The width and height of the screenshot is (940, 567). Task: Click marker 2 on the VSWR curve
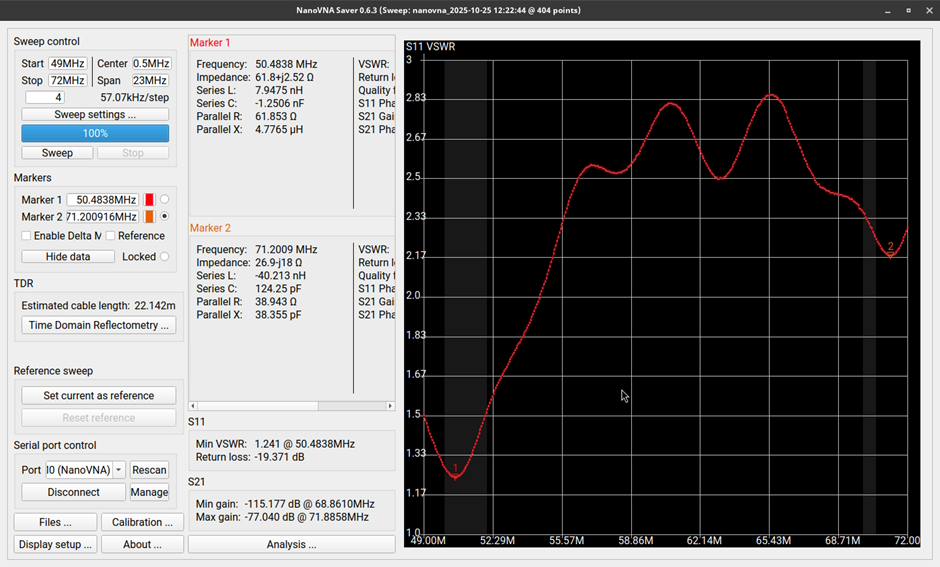click(890, 256)
